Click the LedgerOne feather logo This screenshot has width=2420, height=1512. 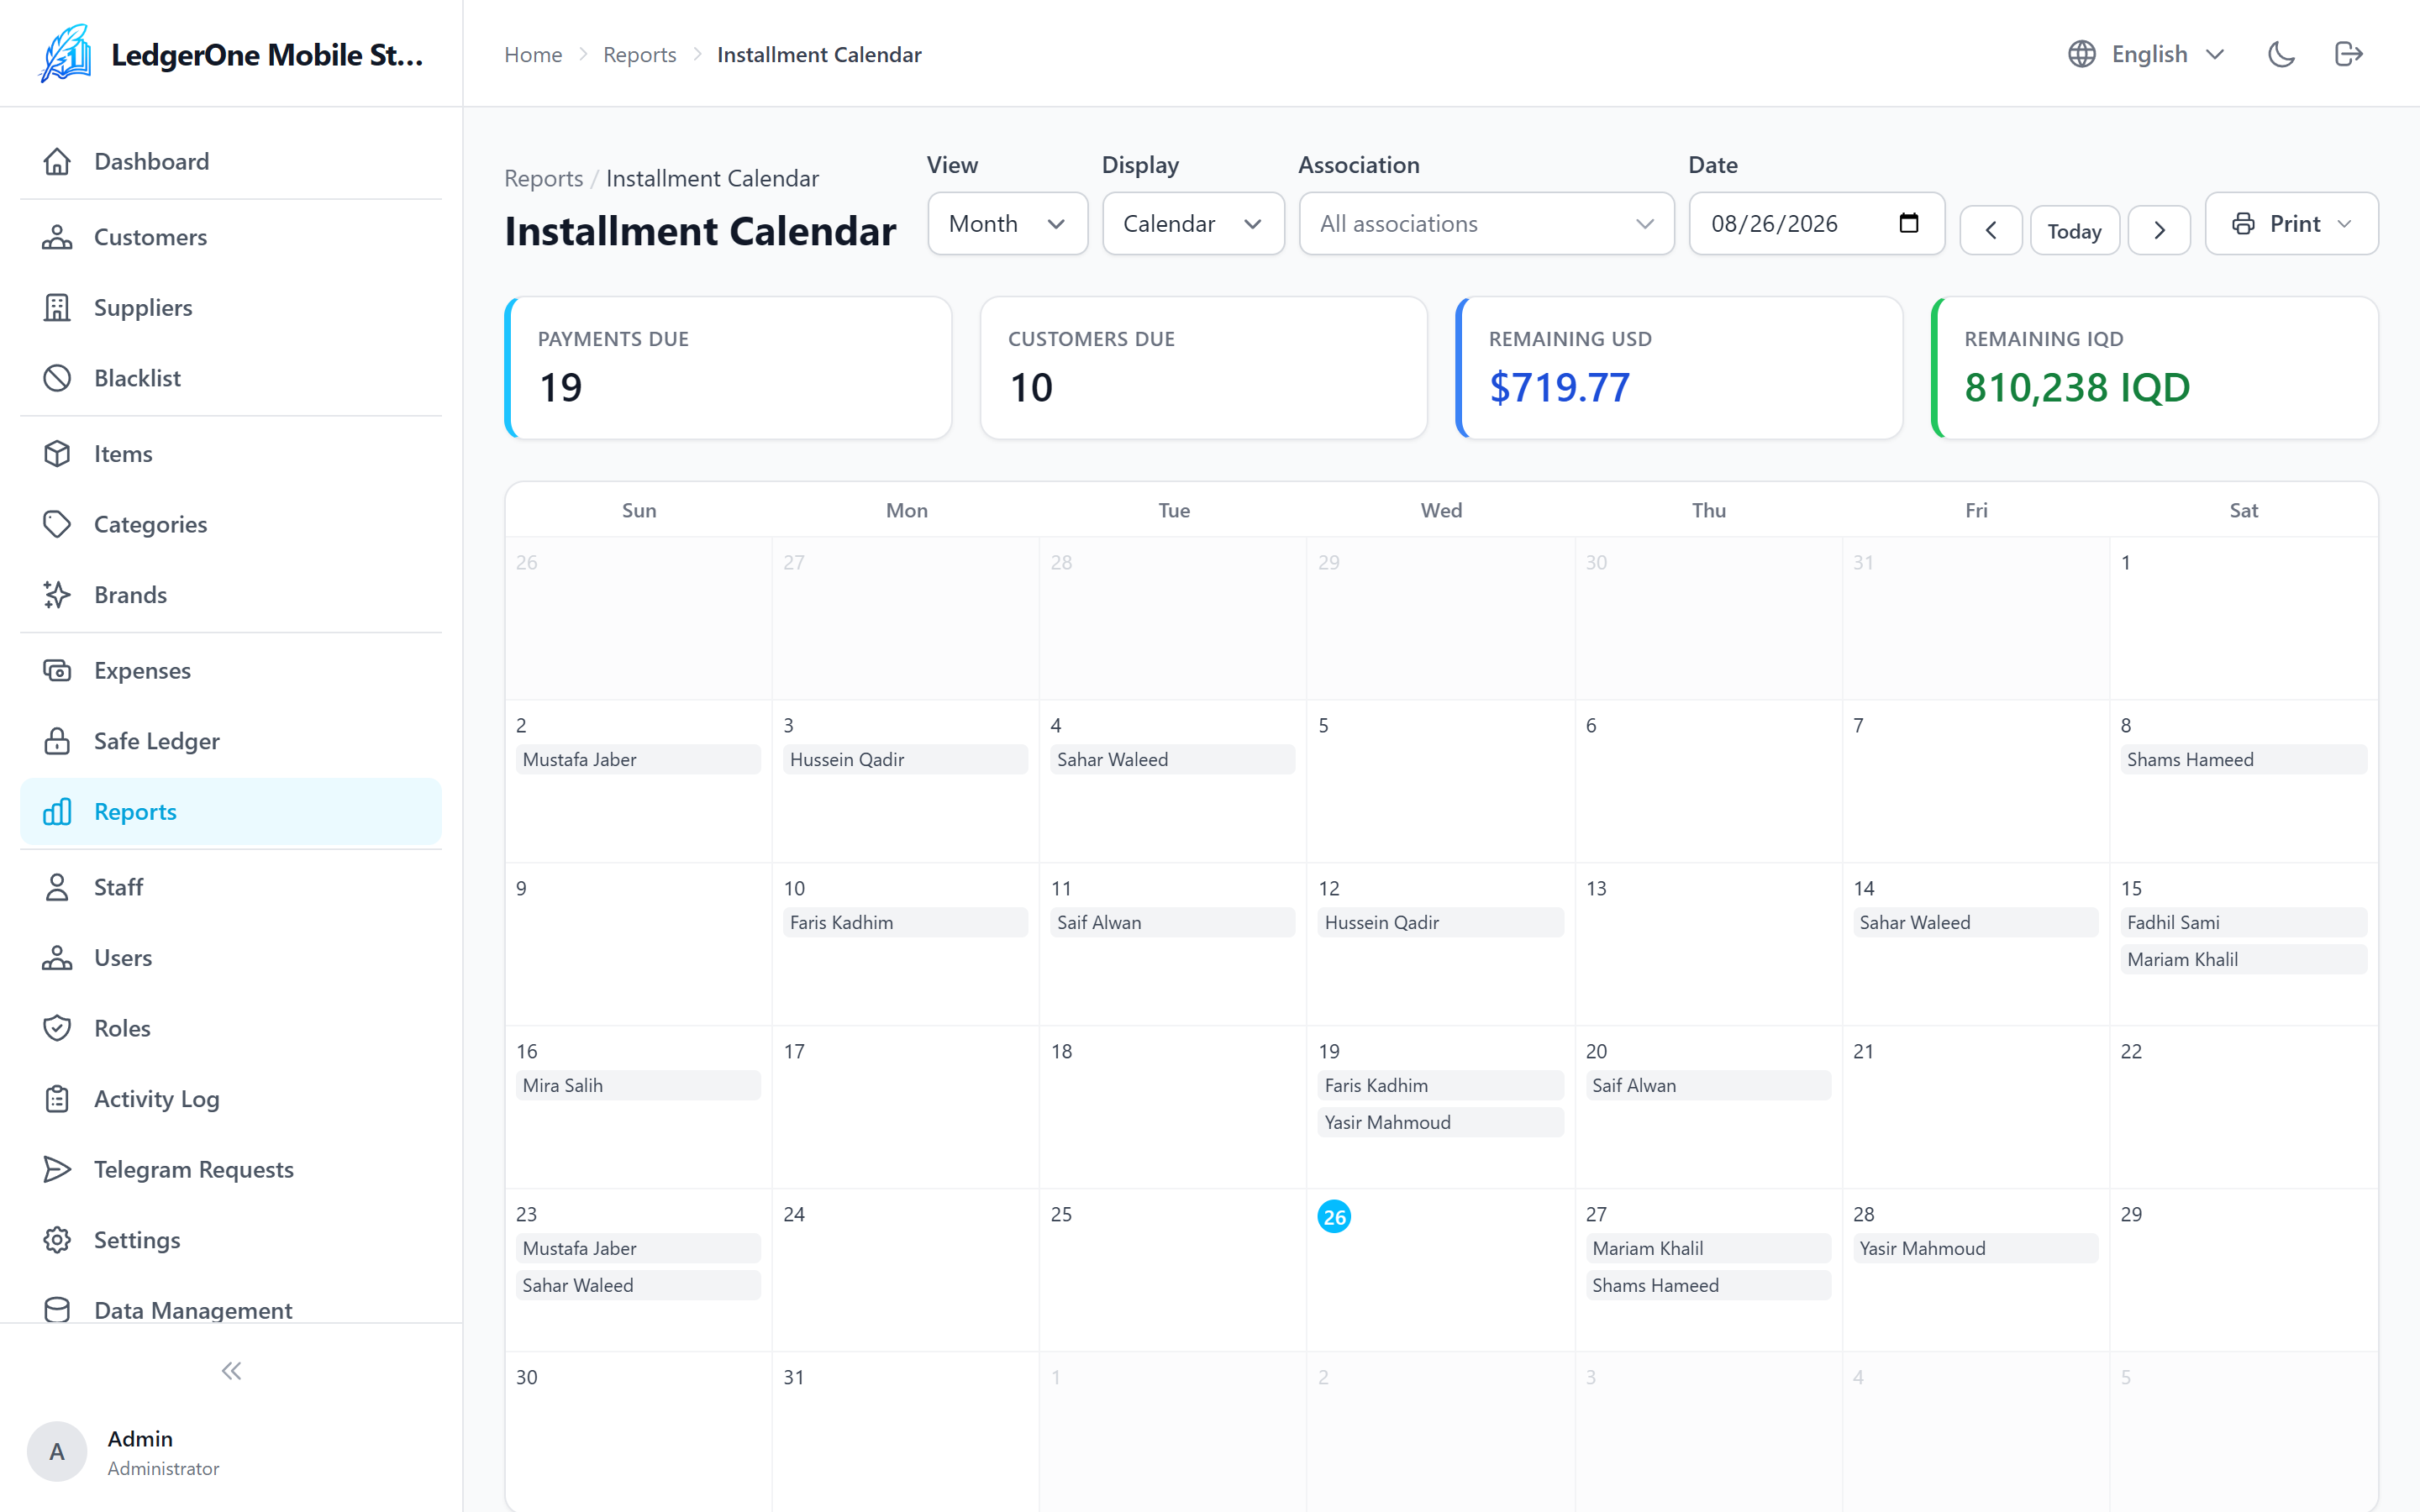[66, 54]
